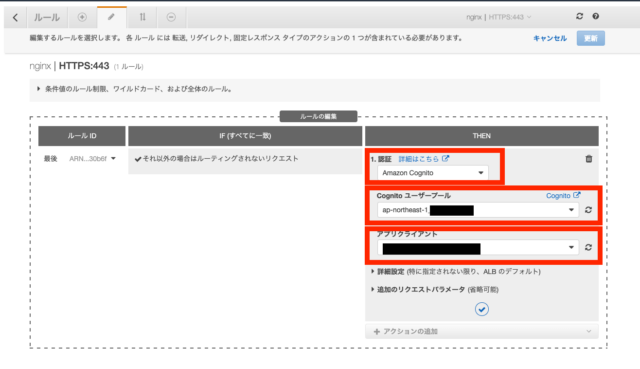This screenshot has height=369, width=640.
Task: Refresh the app client list
Action: click(x=588, y=247)
